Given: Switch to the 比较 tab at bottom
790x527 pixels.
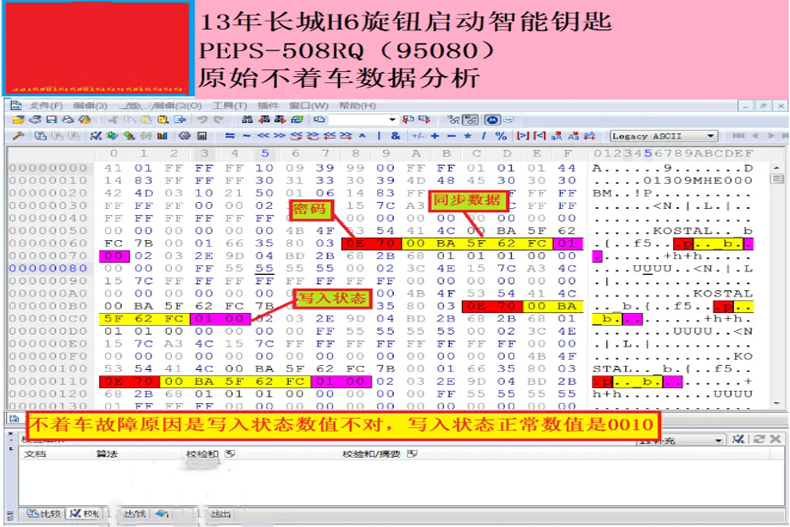Looking at the screenshot, I should 43,514.
